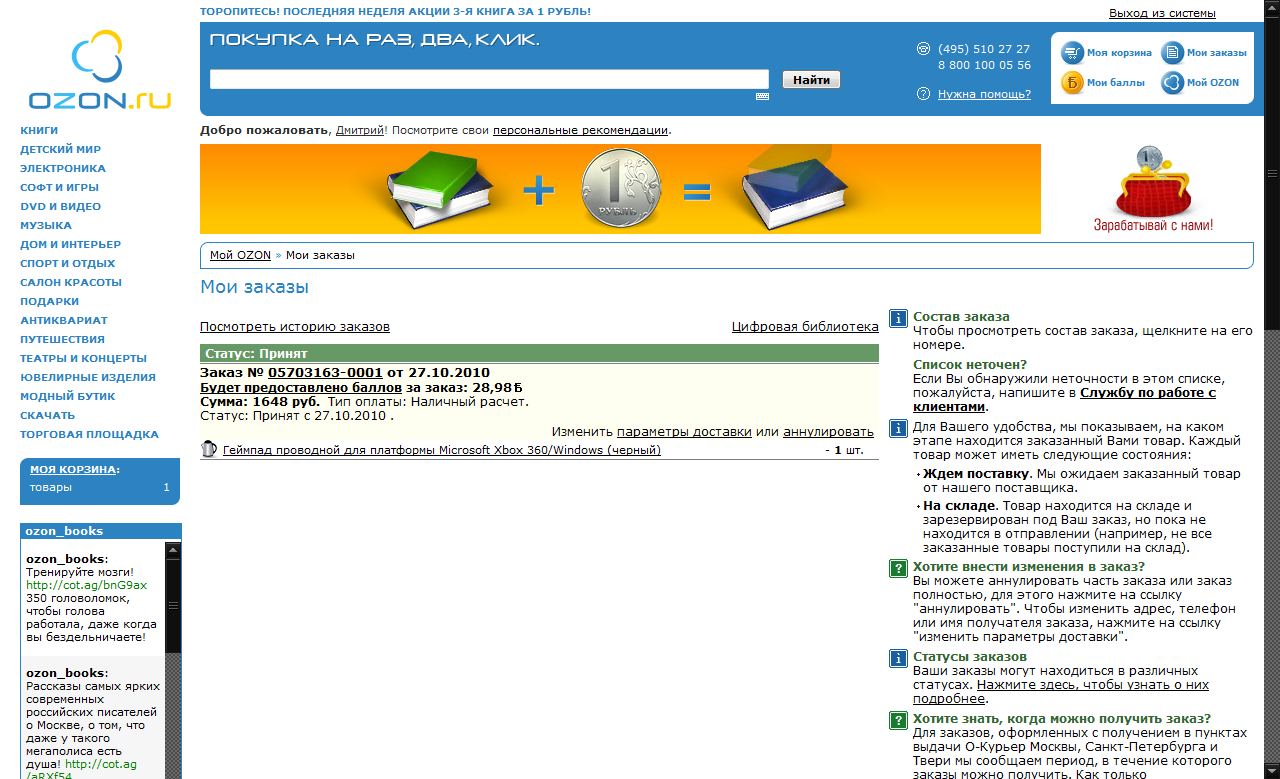The width and height of the screenshot is (1280, 779).
Task: Click the ozon_books widget header
Action: (x=101, y=531)
